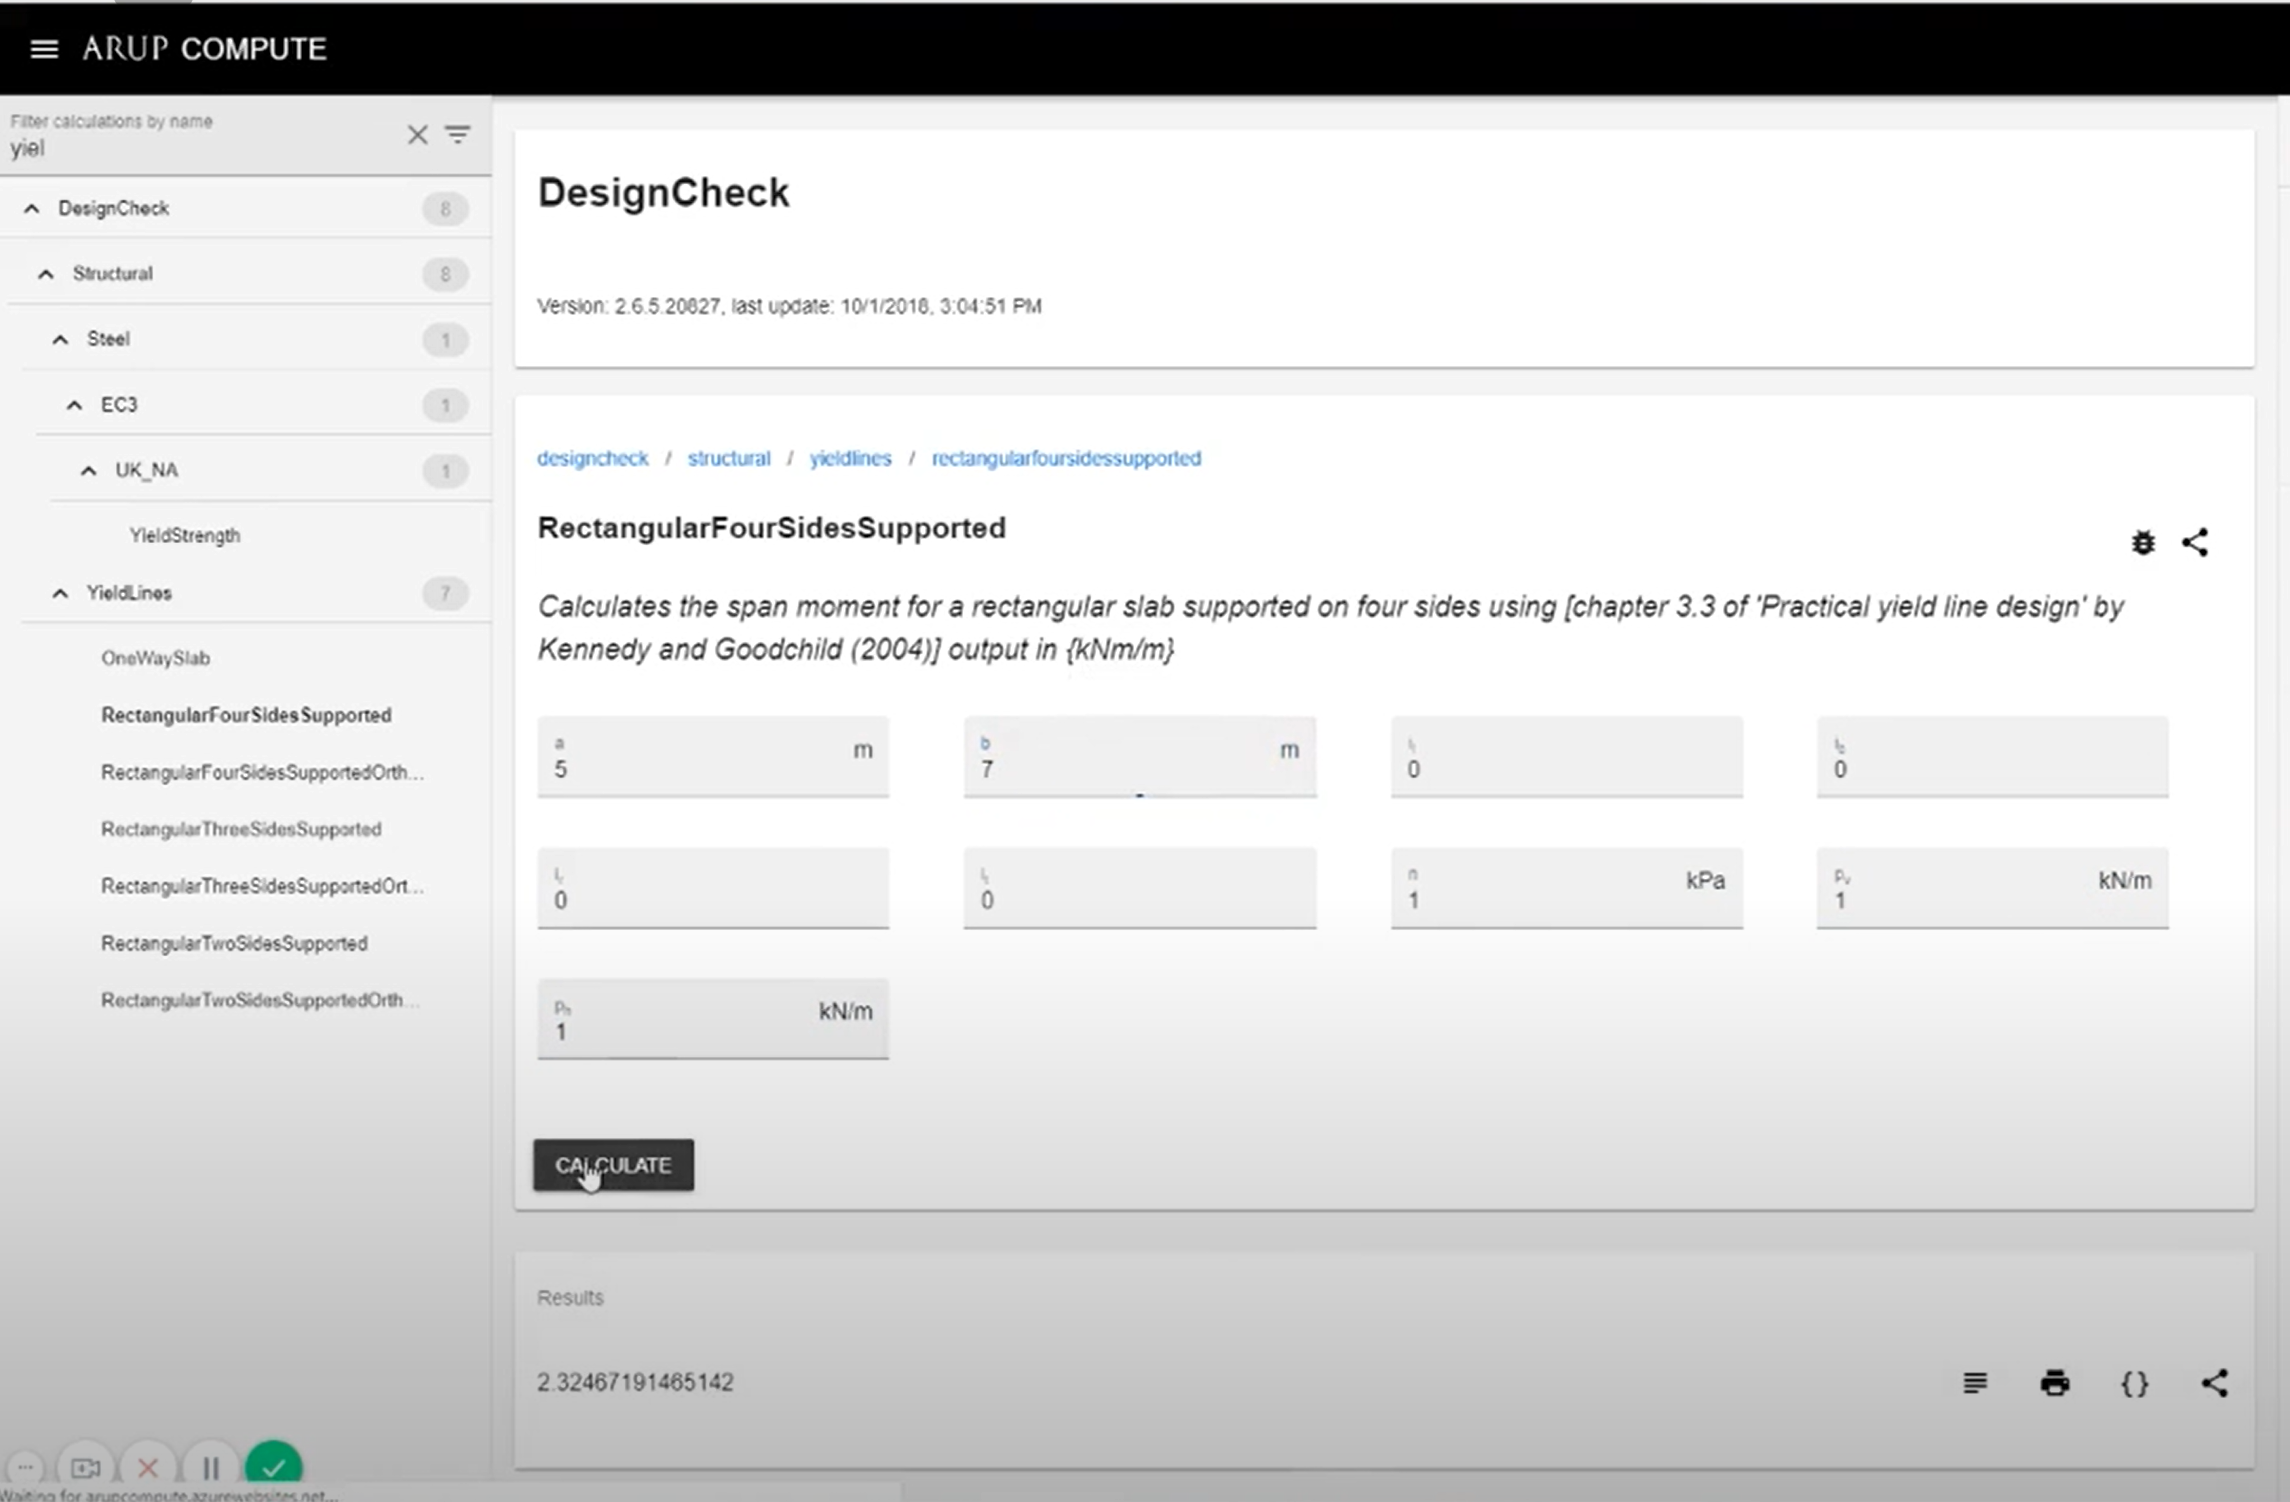
Task: Share the results using the bottom share icon
Action: pyautogui.click(x=2215, y=1383)
